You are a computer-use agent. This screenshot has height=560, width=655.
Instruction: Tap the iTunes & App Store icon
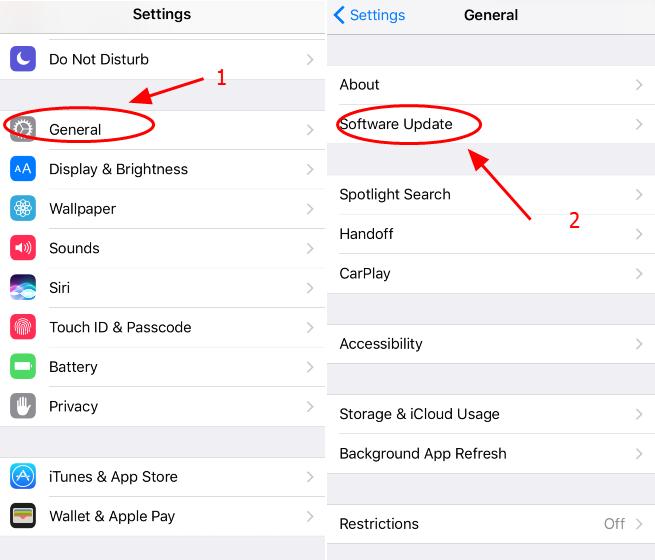[x=23, y=476]
